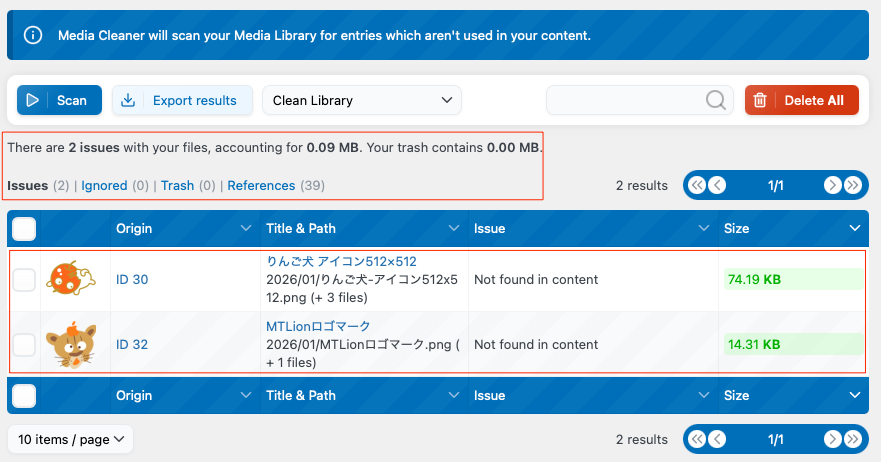Go to previous page in top pagination
This screenshot has width=881, height=462.
pos(716,185)
